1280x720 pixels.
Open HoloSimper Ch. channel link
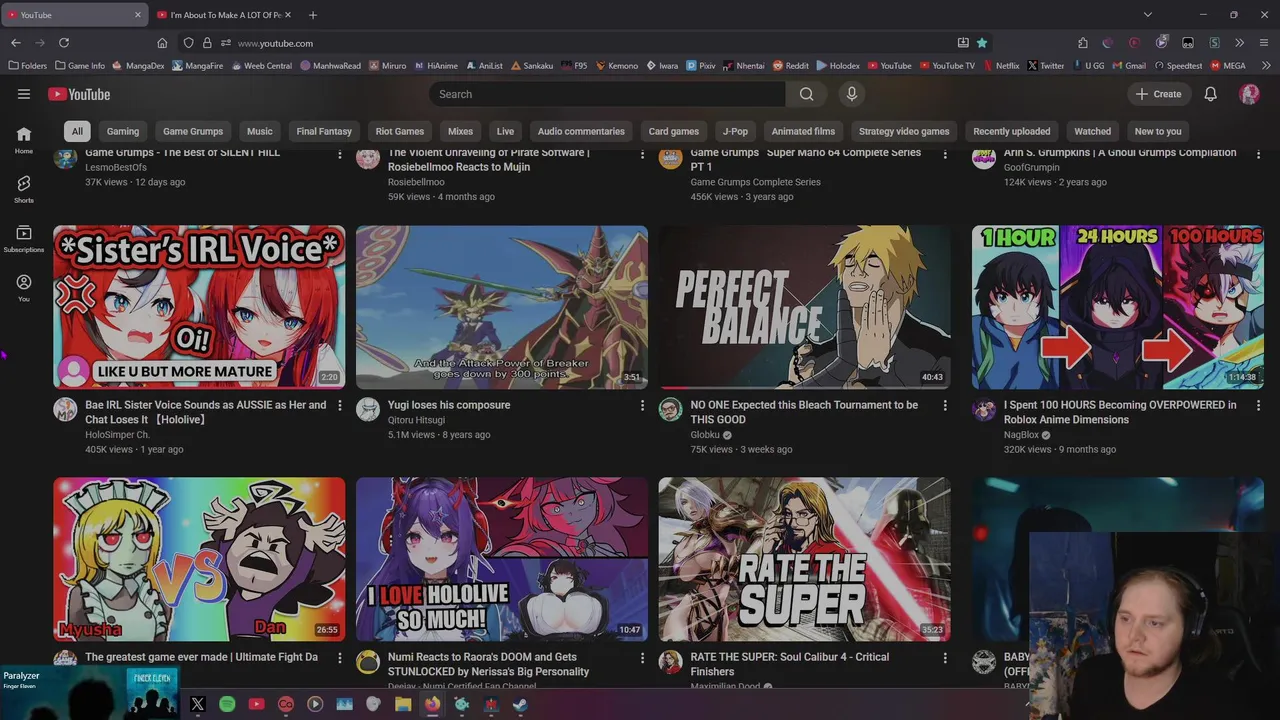[x=117, y=435]
